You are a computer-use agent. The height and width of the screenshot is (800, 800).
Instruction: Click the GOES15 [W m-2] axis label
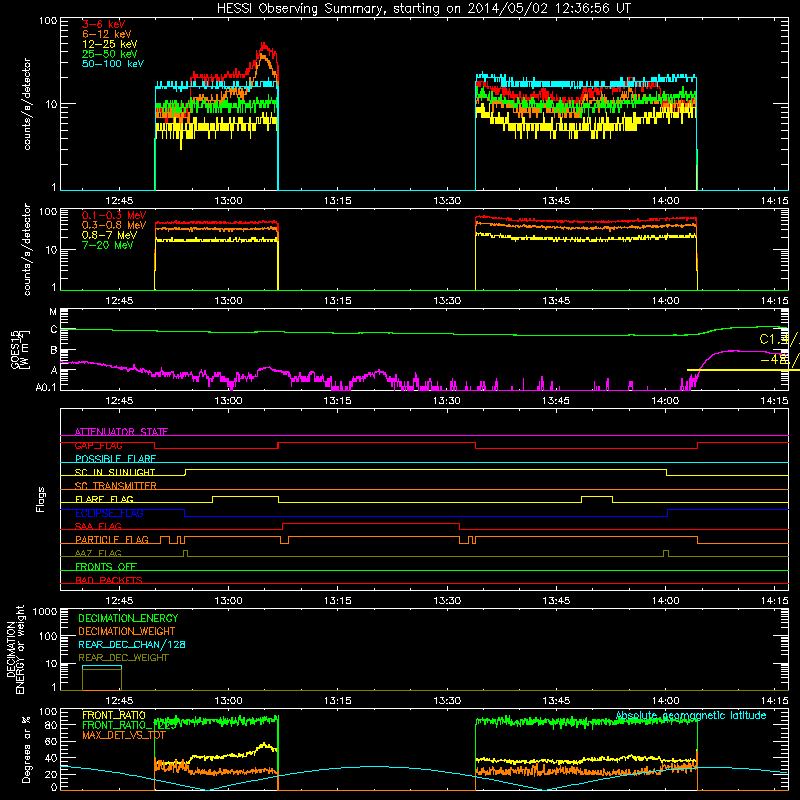[x=20, y=350]
